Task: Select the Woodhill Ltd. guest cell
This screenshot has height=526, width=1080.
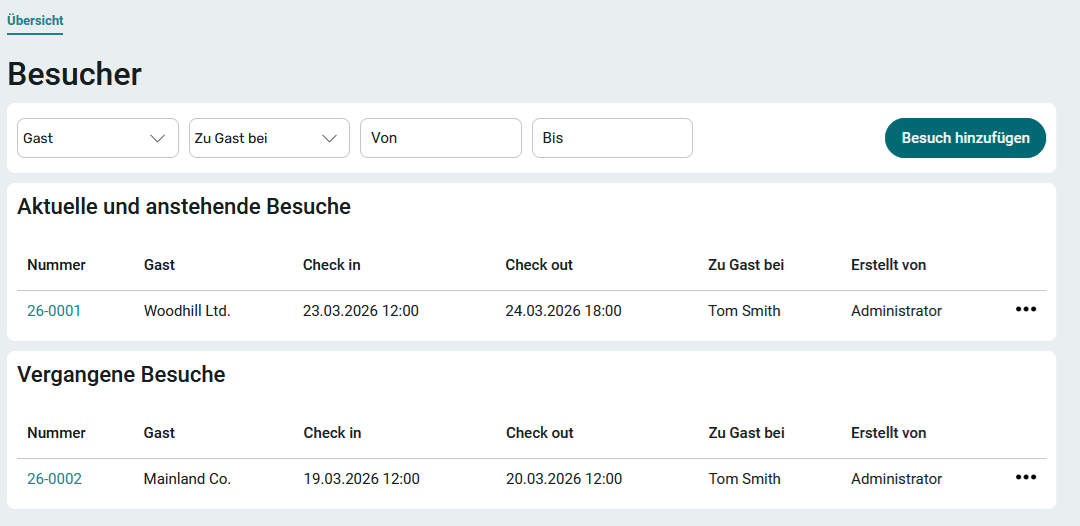Action: [187, 311]
